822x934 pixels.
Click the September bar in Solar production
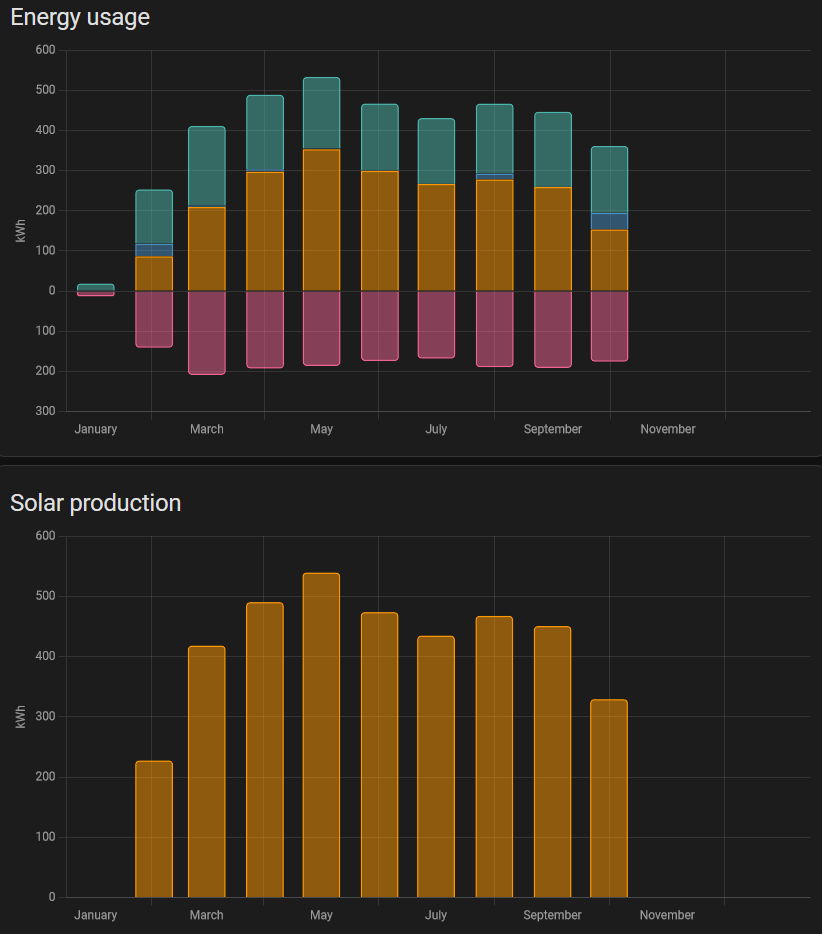(x=552, y=761)
